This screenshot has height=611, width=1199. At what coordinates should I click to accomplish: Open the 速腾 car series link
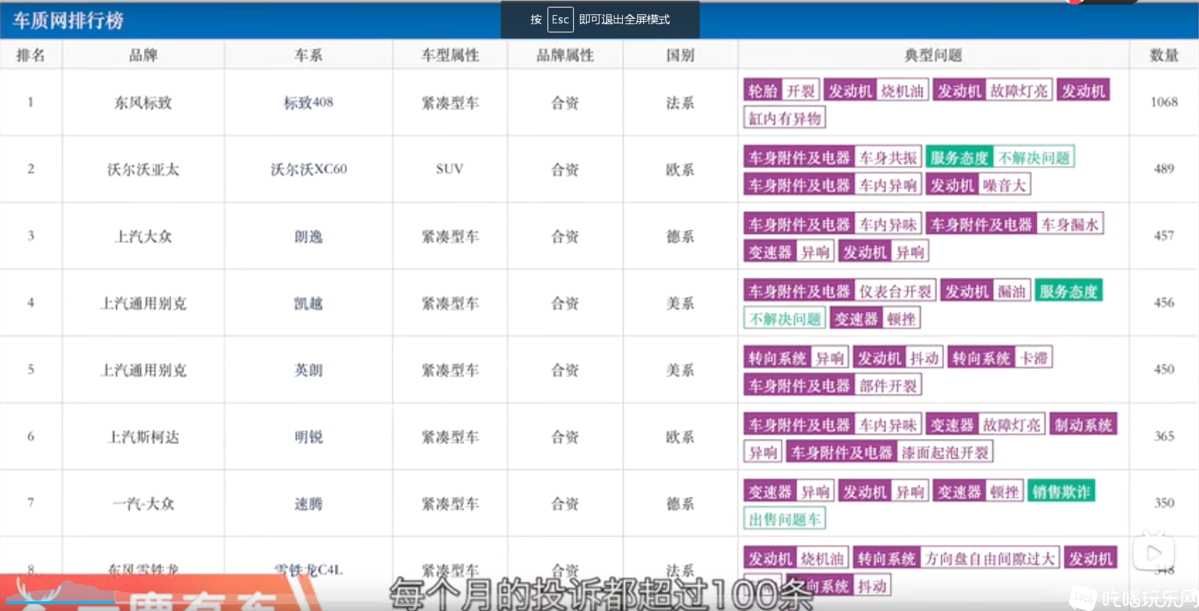point(308,503)
